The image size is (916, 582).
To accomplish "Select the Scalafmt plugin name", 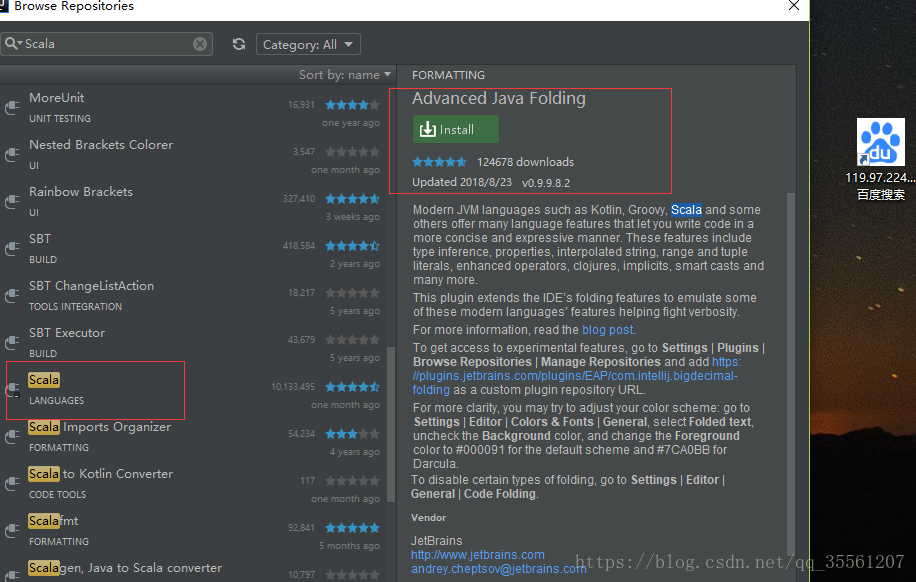I will pyautogui.click(x=53, y=521).
